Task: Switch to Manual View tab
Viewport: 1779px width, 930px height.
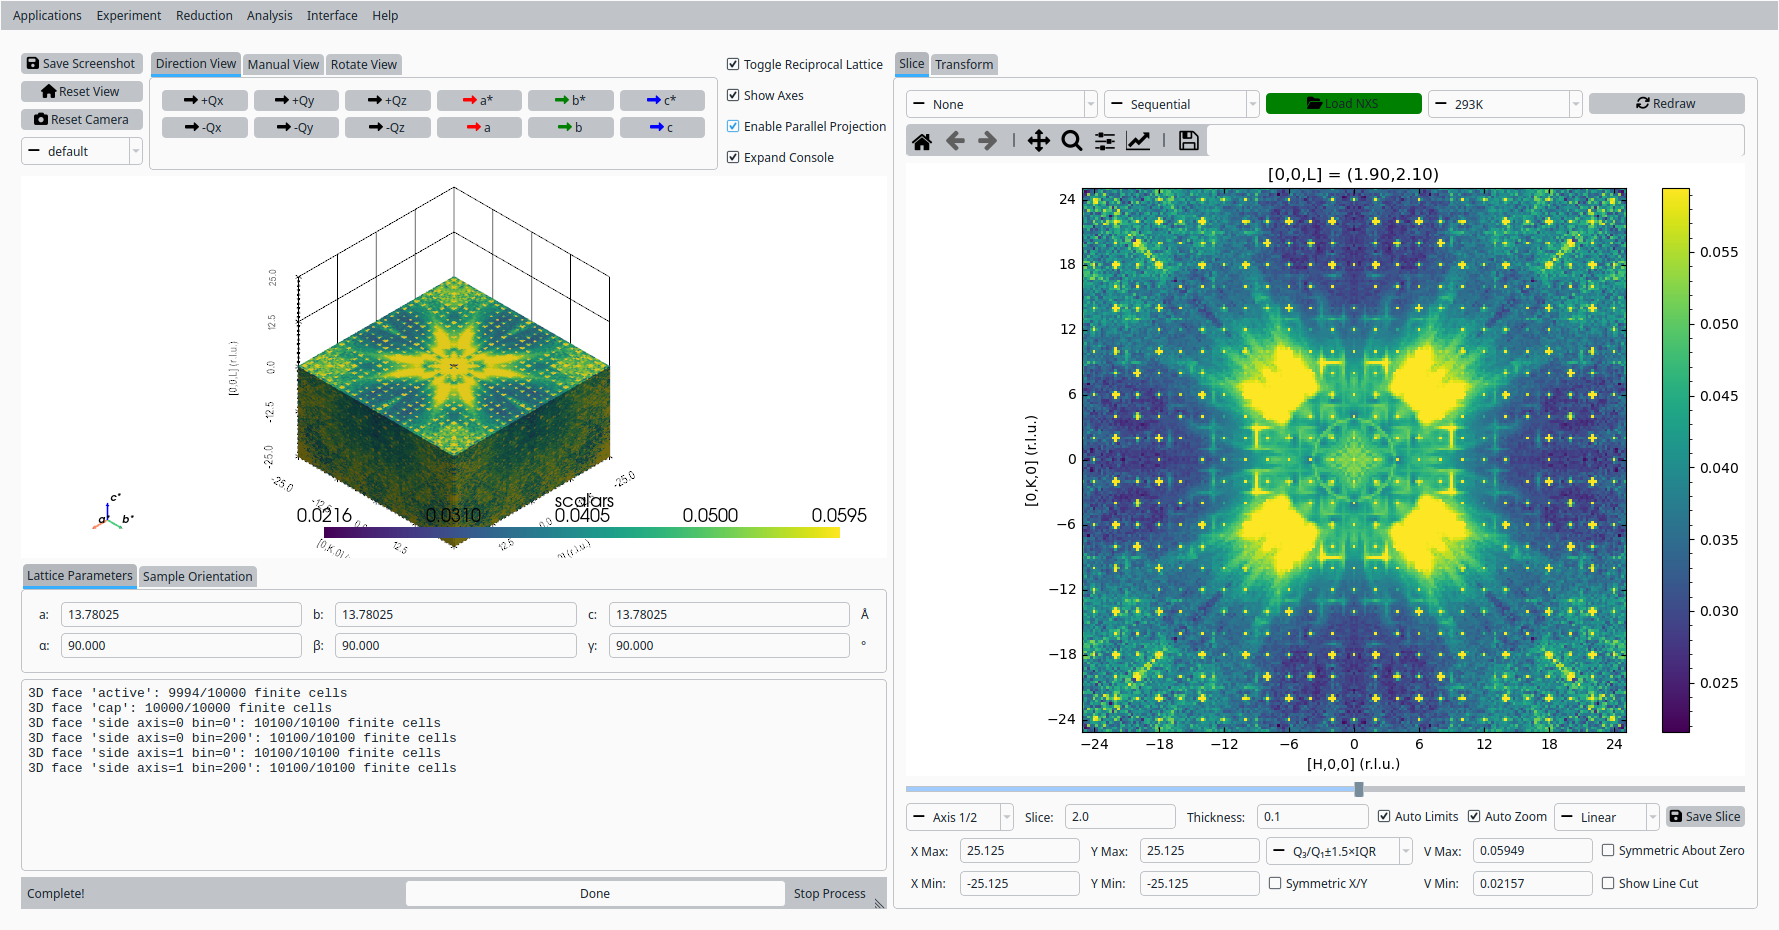Action: [x=283, y=64]
